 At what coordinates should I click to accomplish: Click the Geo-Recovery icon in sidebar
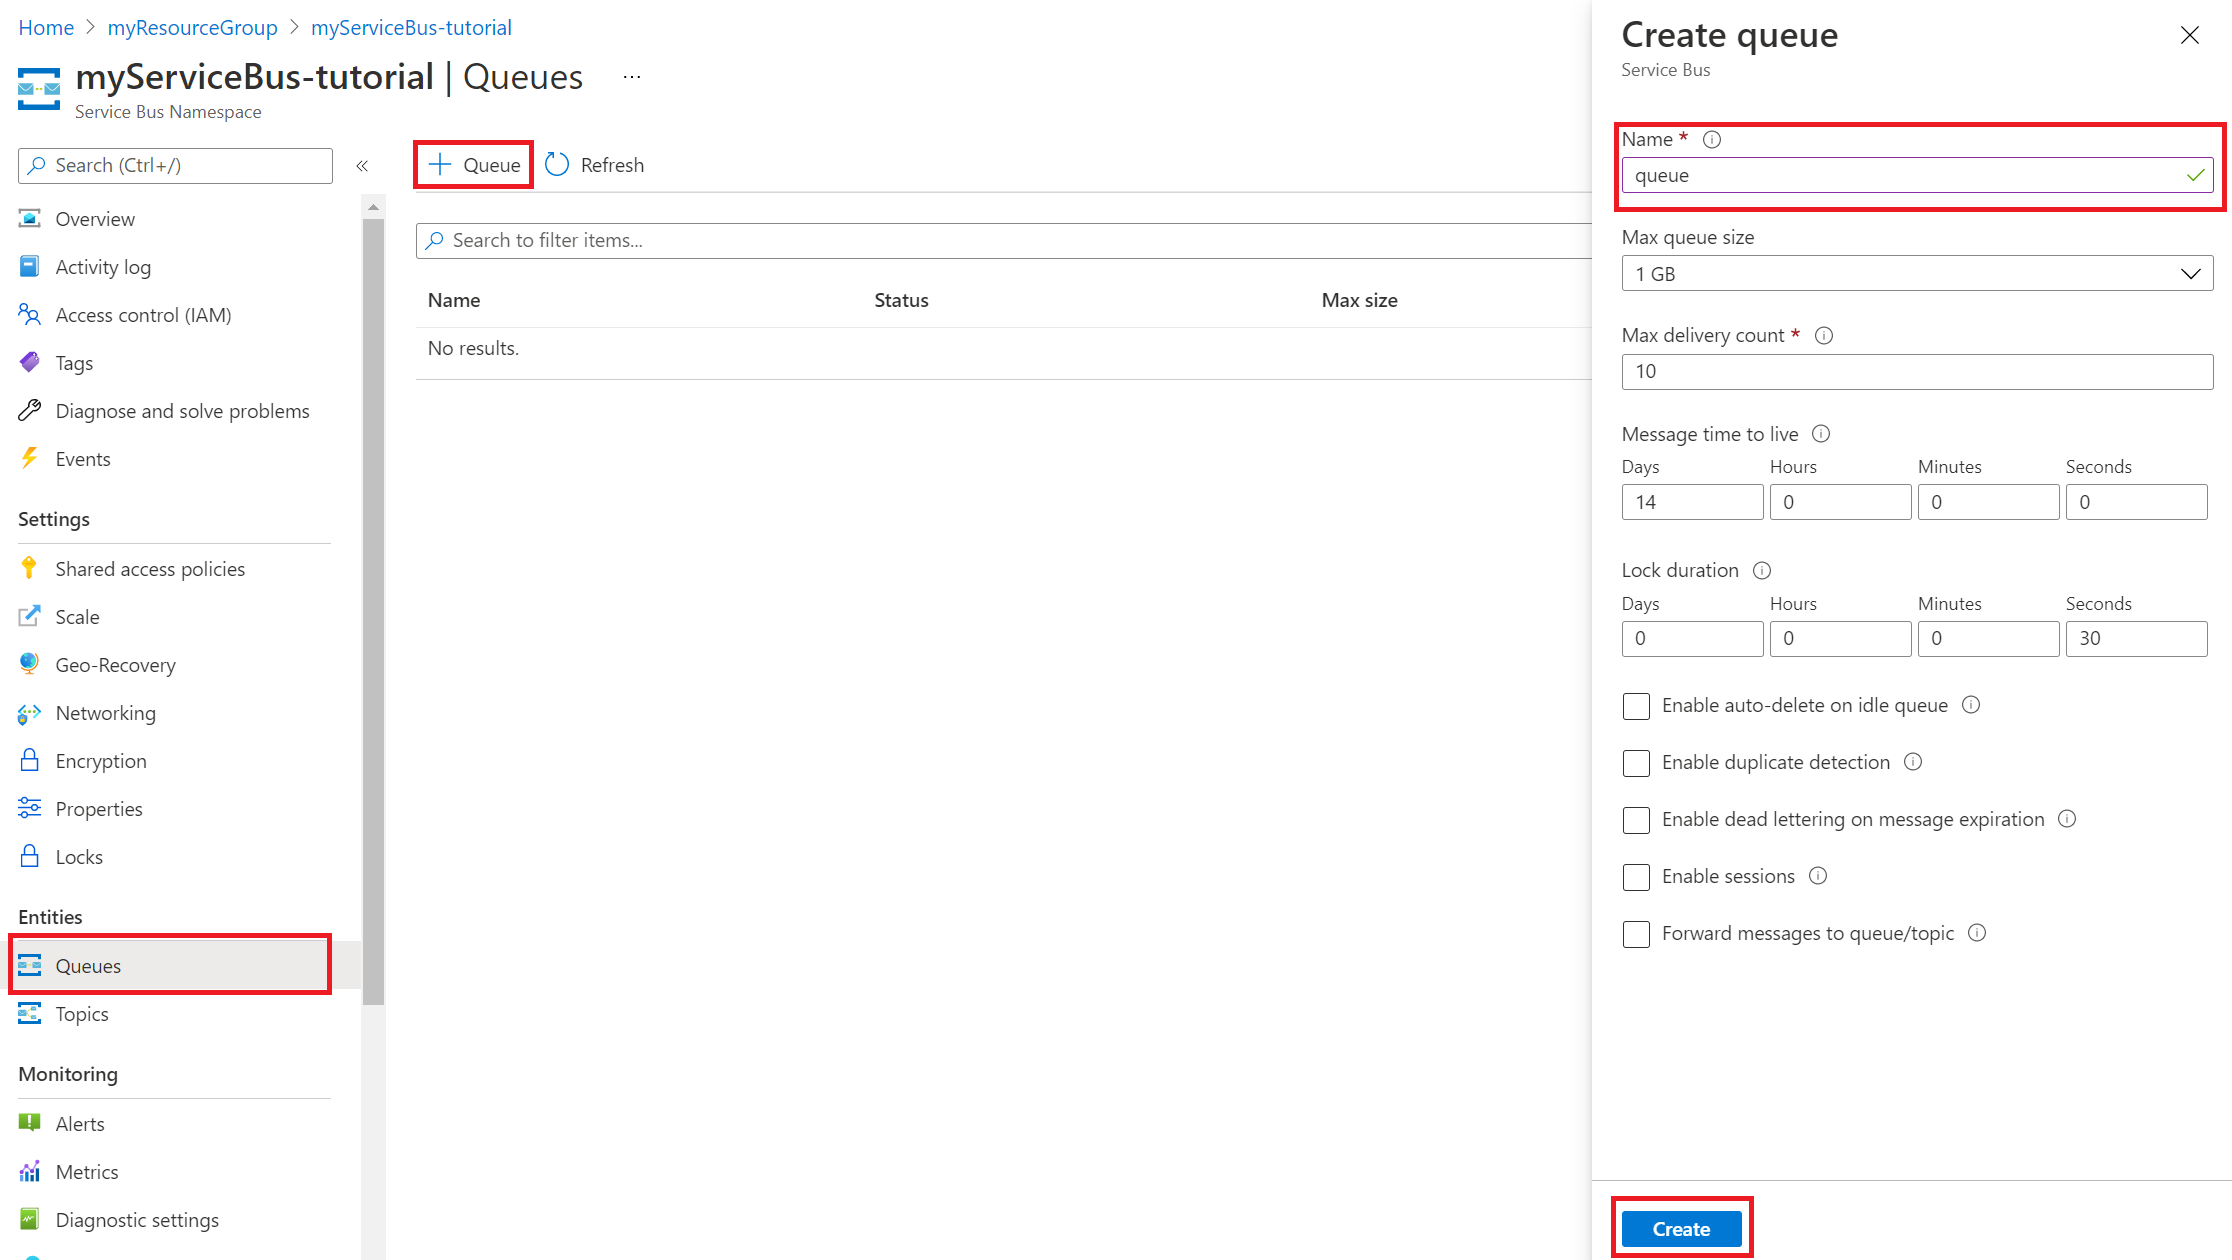(x=29, y=664)
